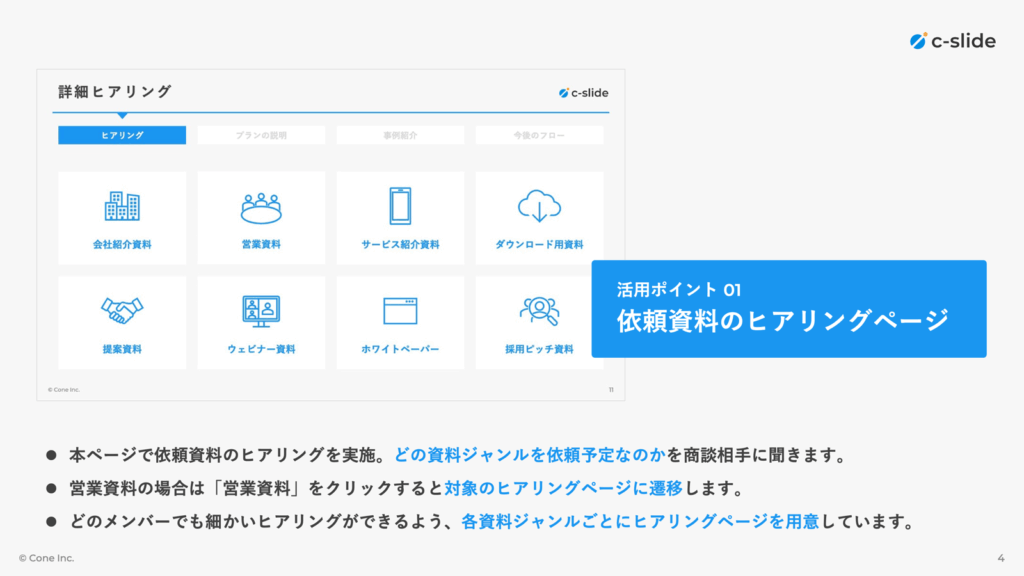The height and width of the screenshot is (576, 1024).
Task: Click the blue 対象のヒアリングページに遷移 text
Action: pyautogui.click(x=586, y=489)
